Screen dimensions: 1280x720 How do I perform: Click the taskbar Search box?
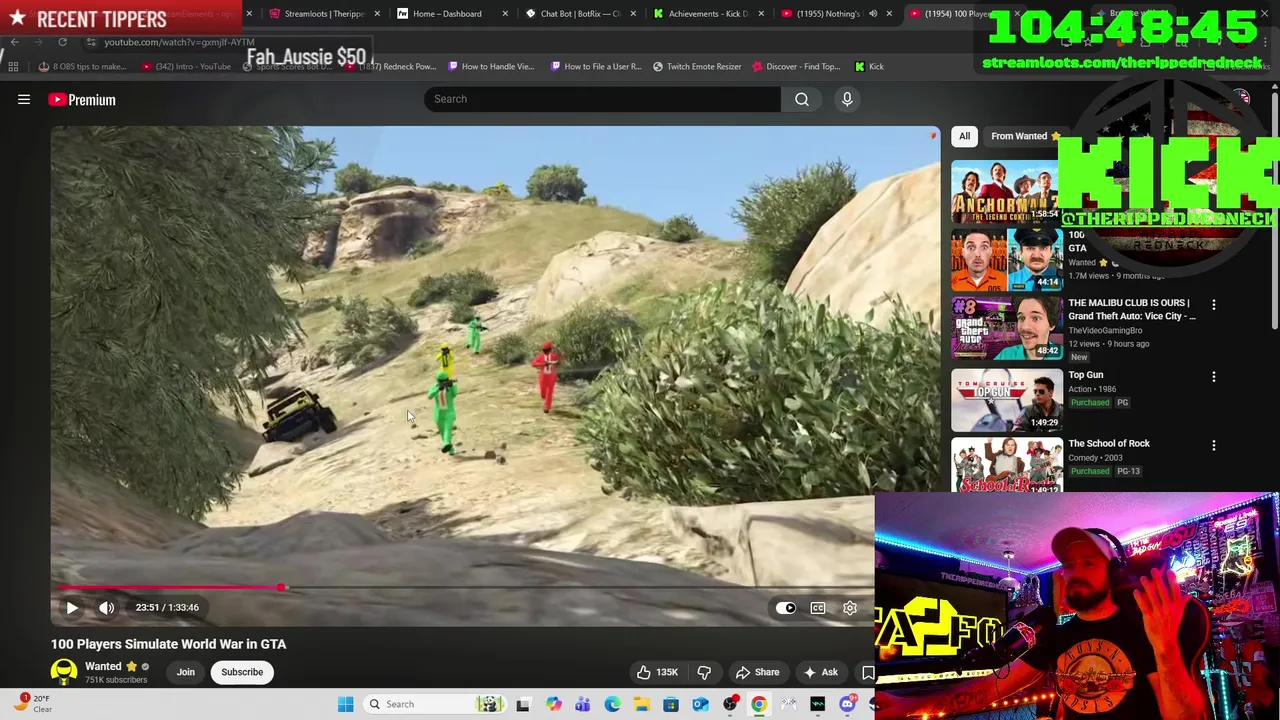[434, 704]
